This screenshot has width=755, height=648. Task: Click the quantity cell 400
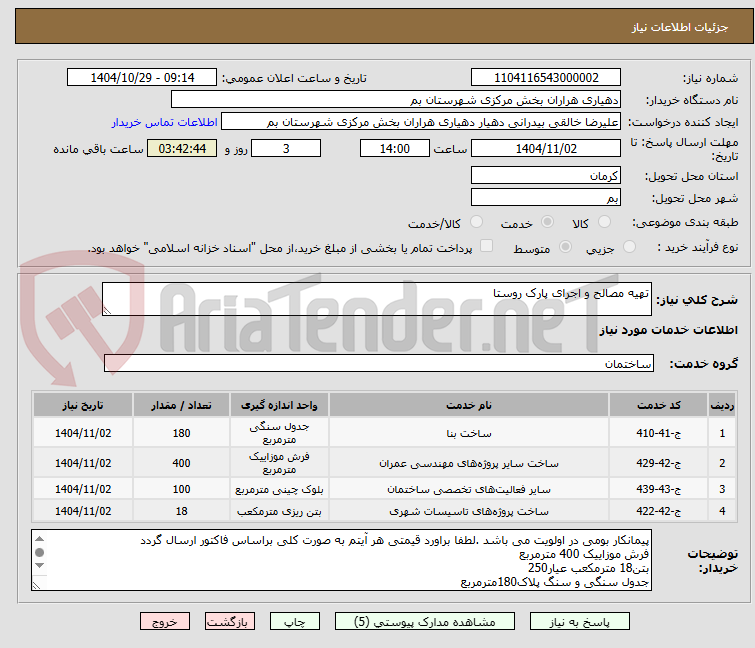pos(182,463)
